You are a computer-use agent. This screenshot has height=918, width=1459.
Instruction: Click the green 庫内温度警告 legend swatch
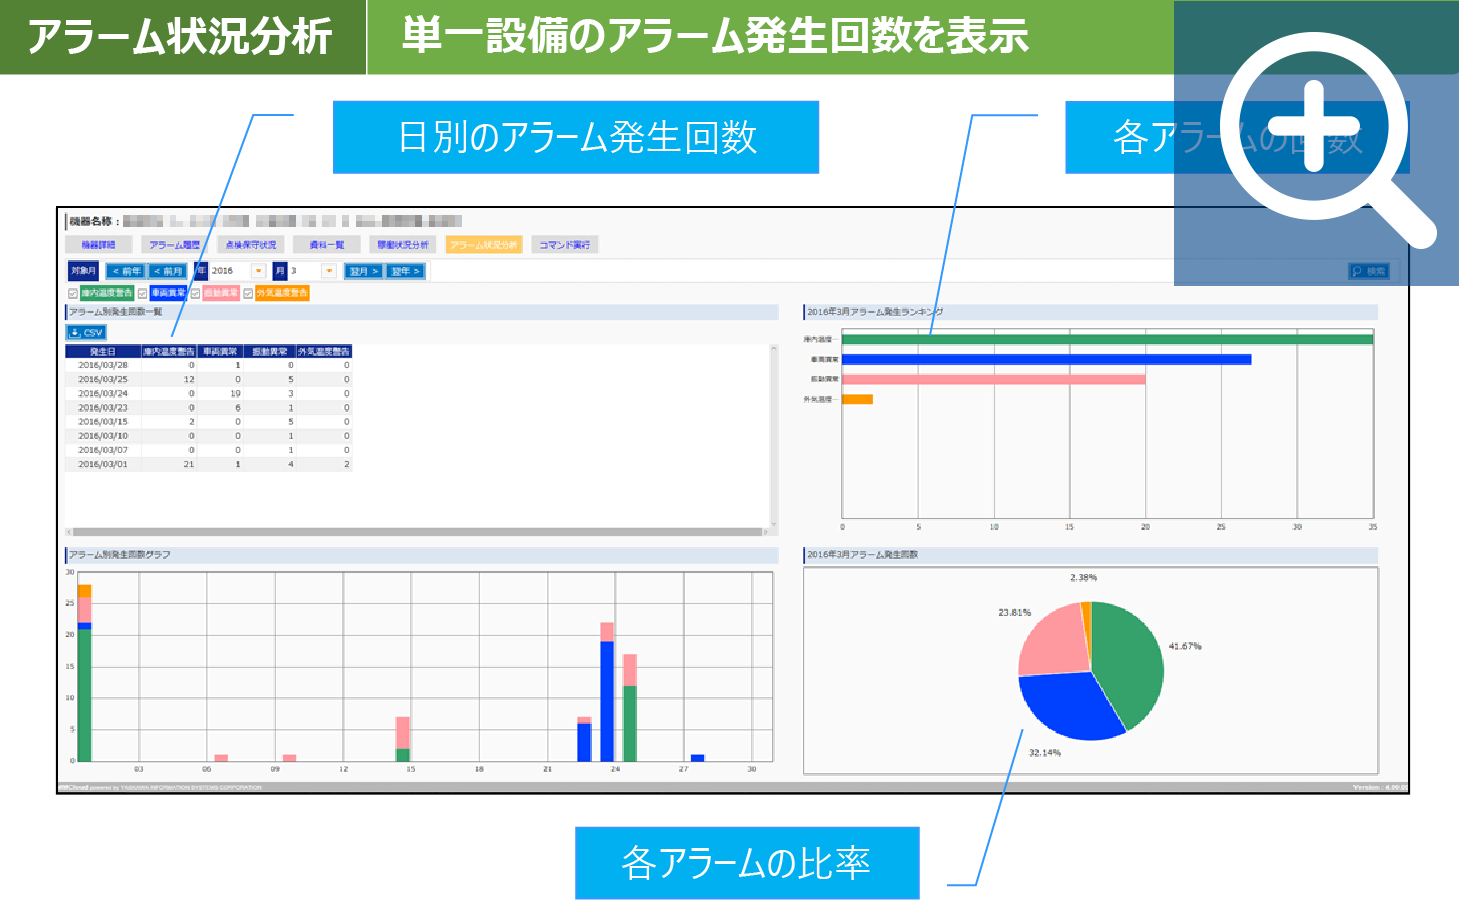point(106,293)
